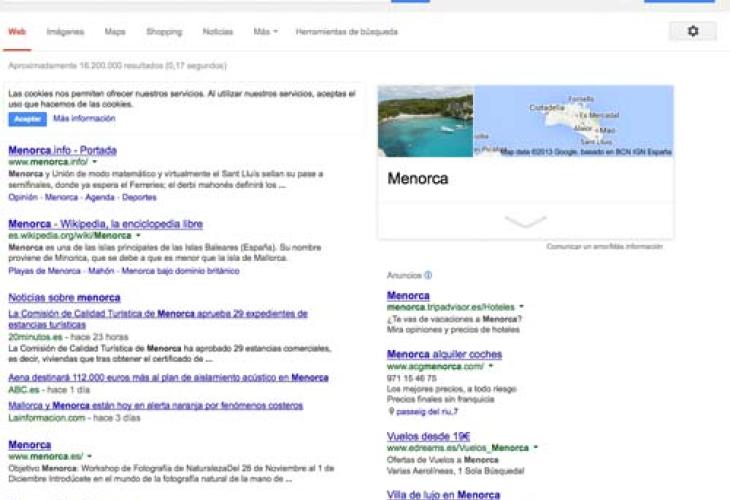Screen dimensions: 730x500
Task: Switch to the Shopping tab
Action: point(164,32)
